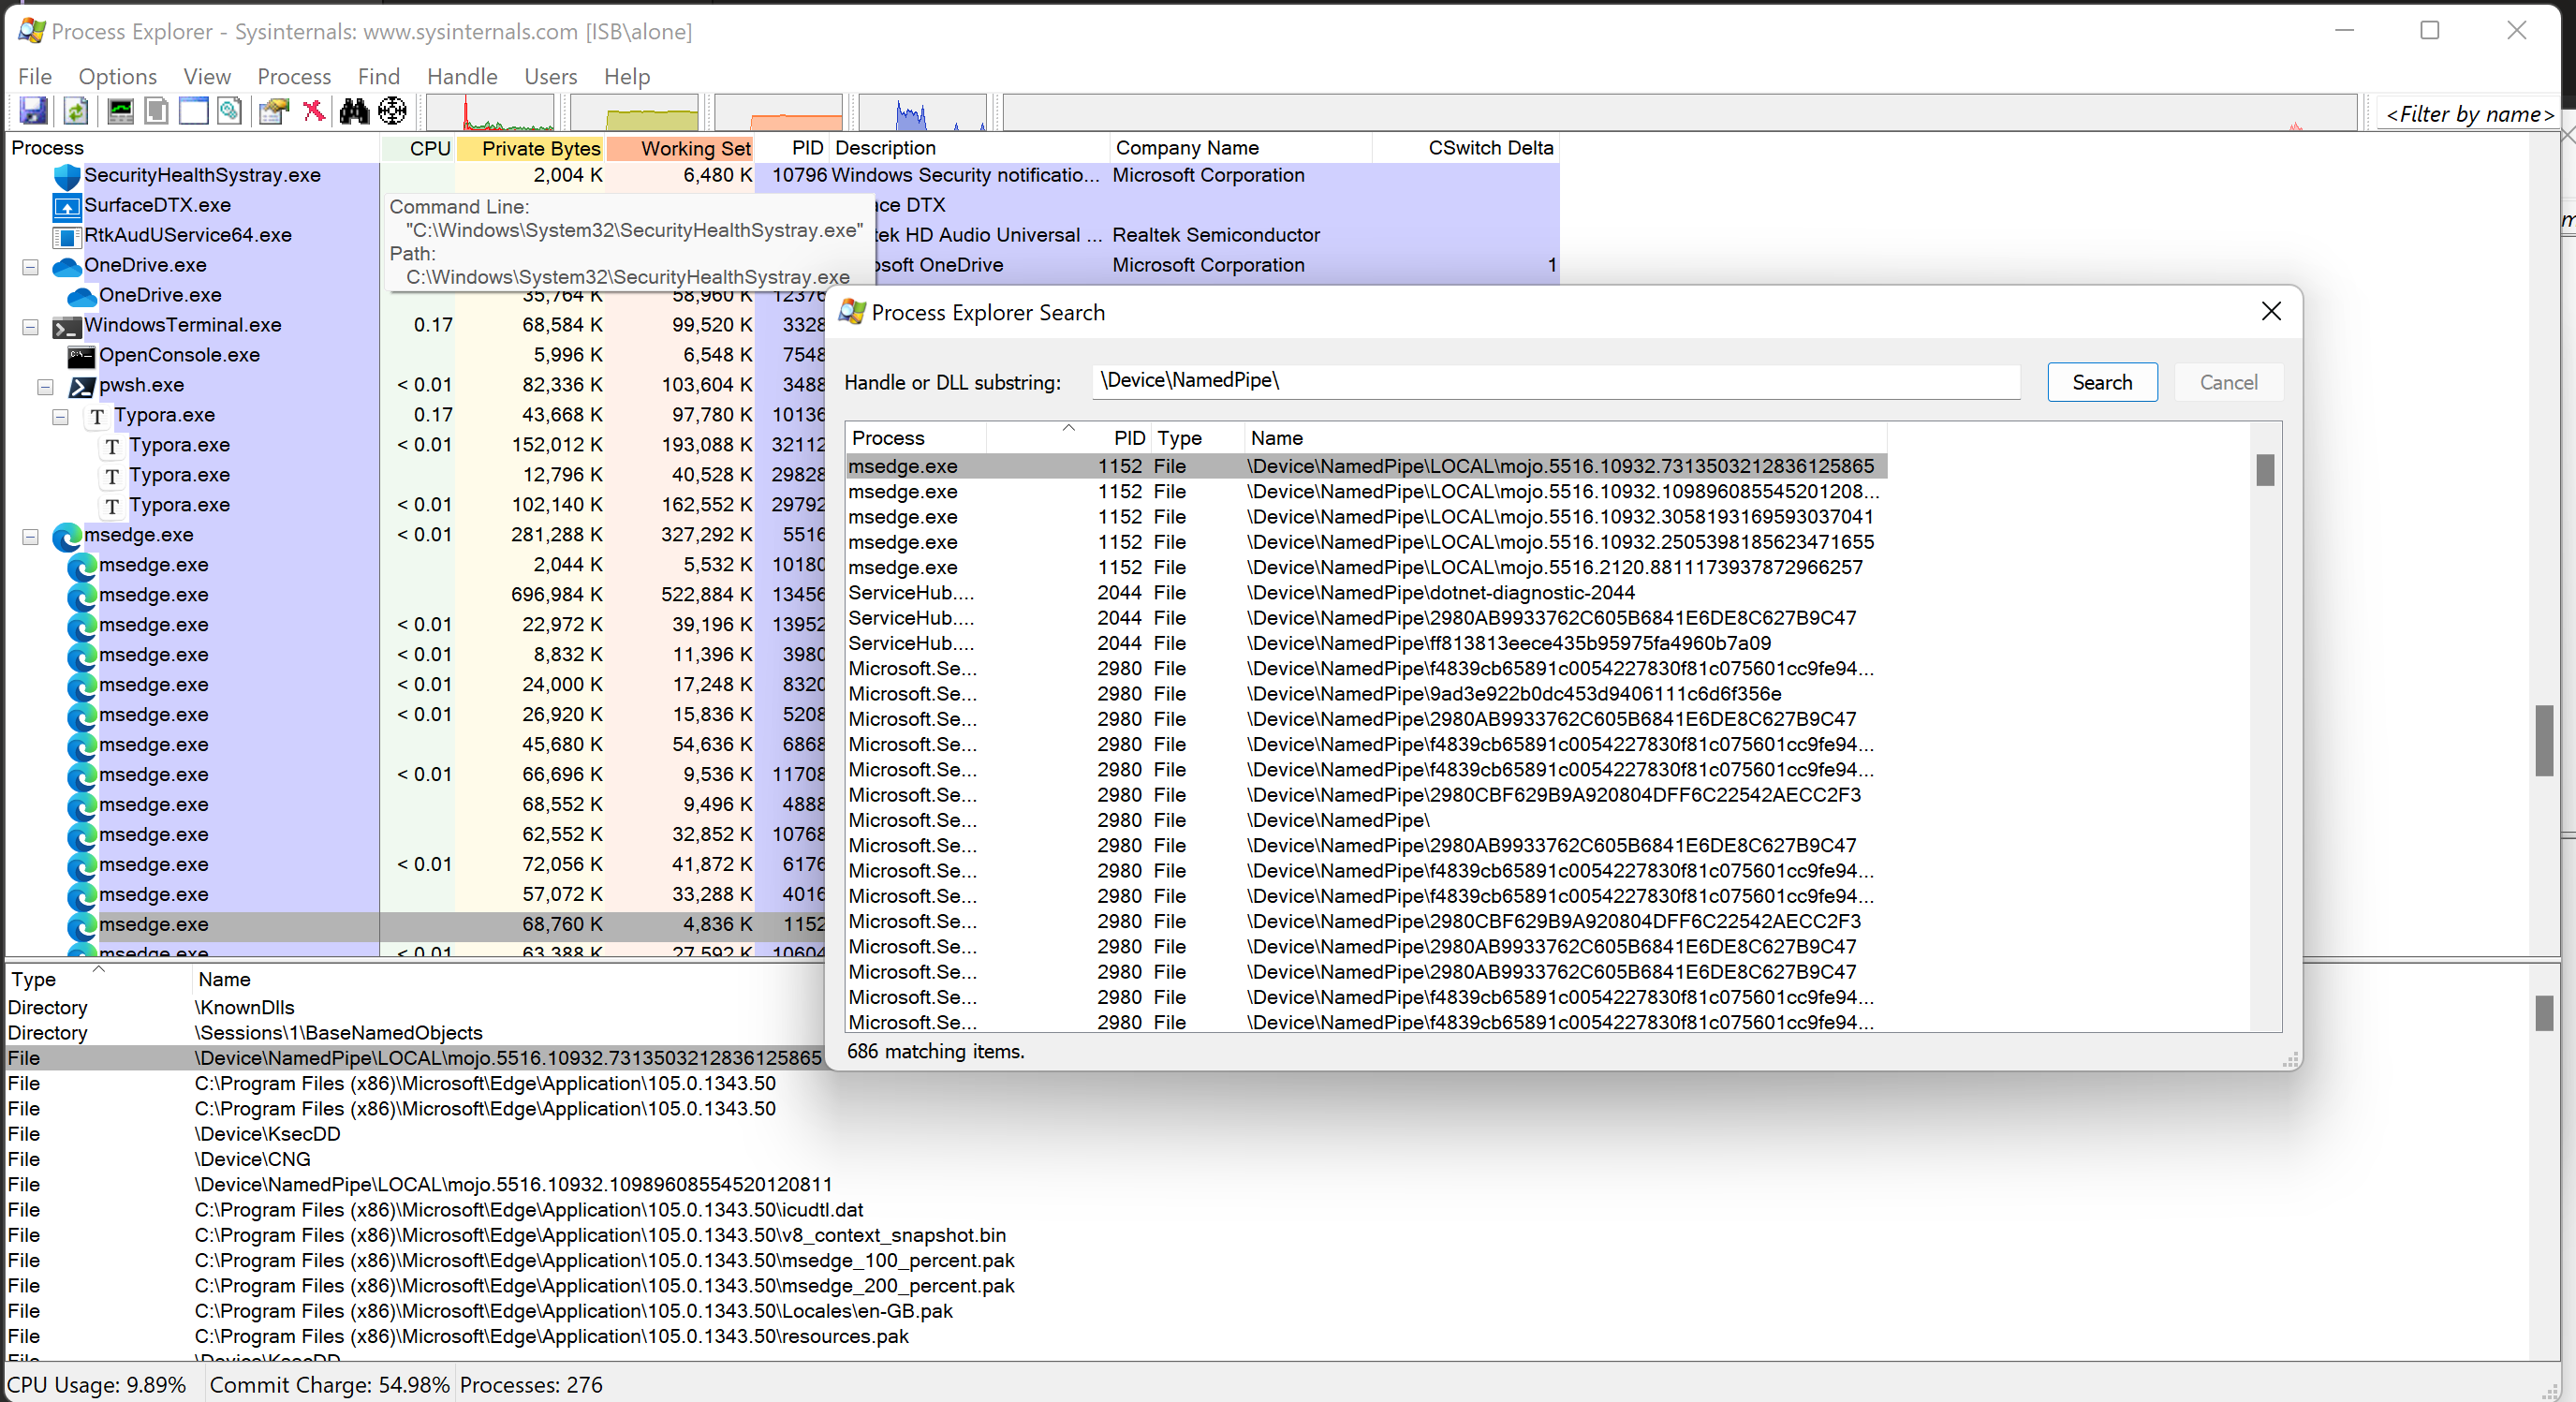Screen dimensions: 2576x1402
Task: Click the Process Explorer title bar icon
Action: click(x=31, y=31)
